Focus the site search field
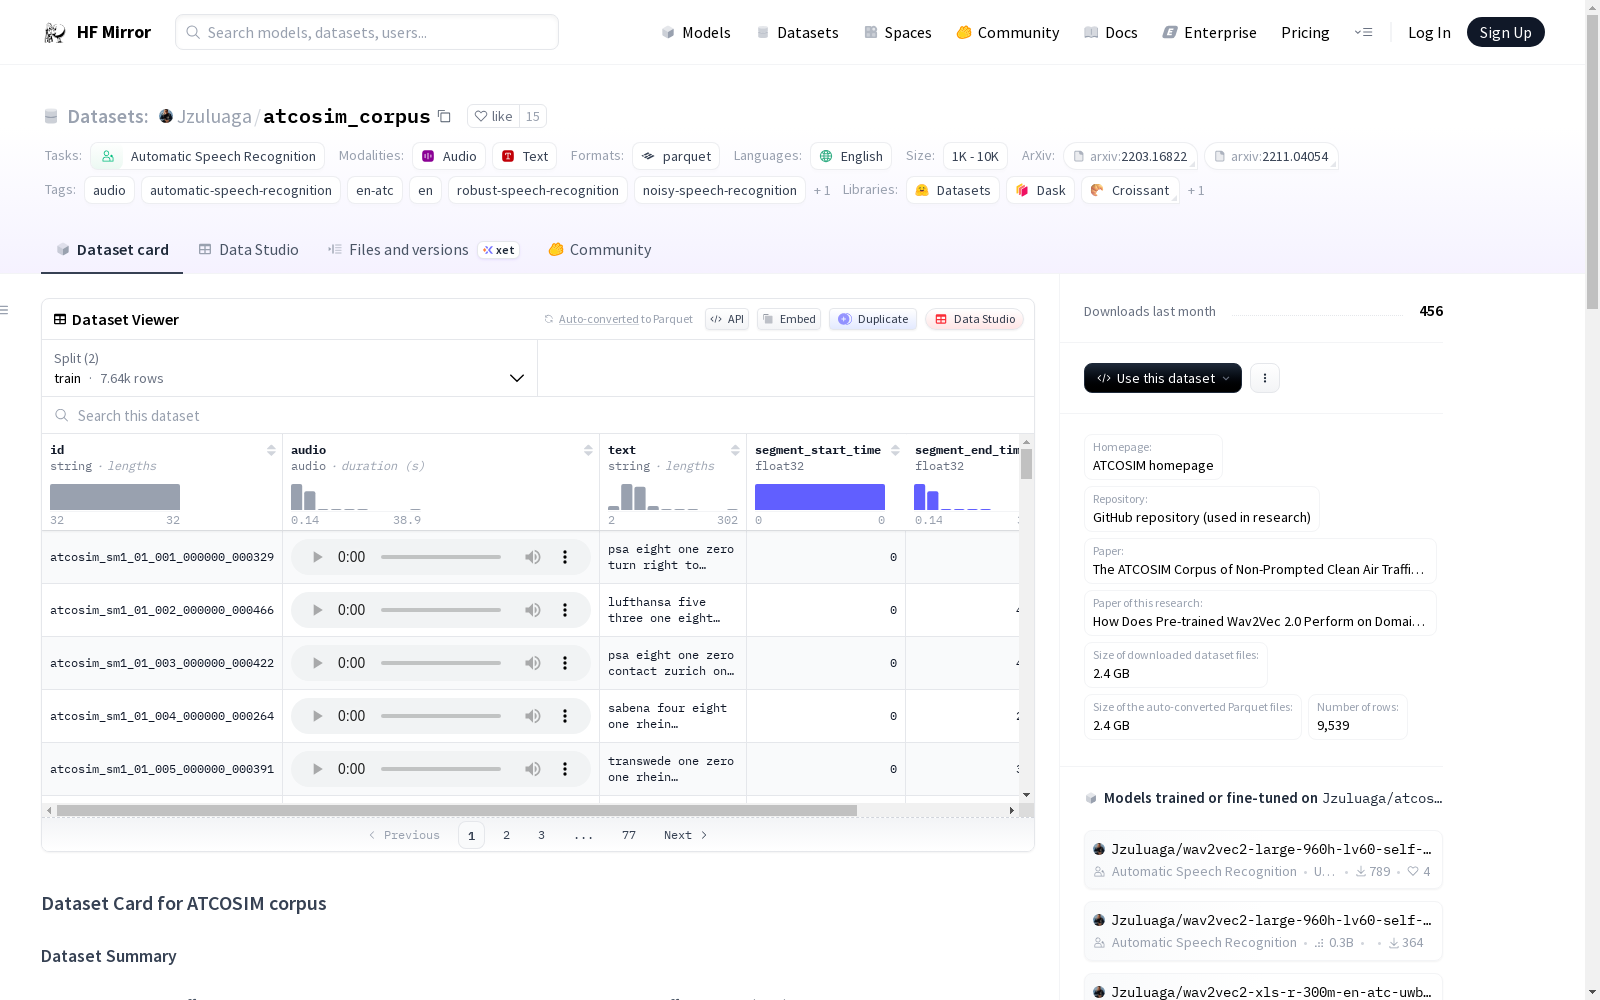This screenshot has width=1600, height=1000. (367, 32)
